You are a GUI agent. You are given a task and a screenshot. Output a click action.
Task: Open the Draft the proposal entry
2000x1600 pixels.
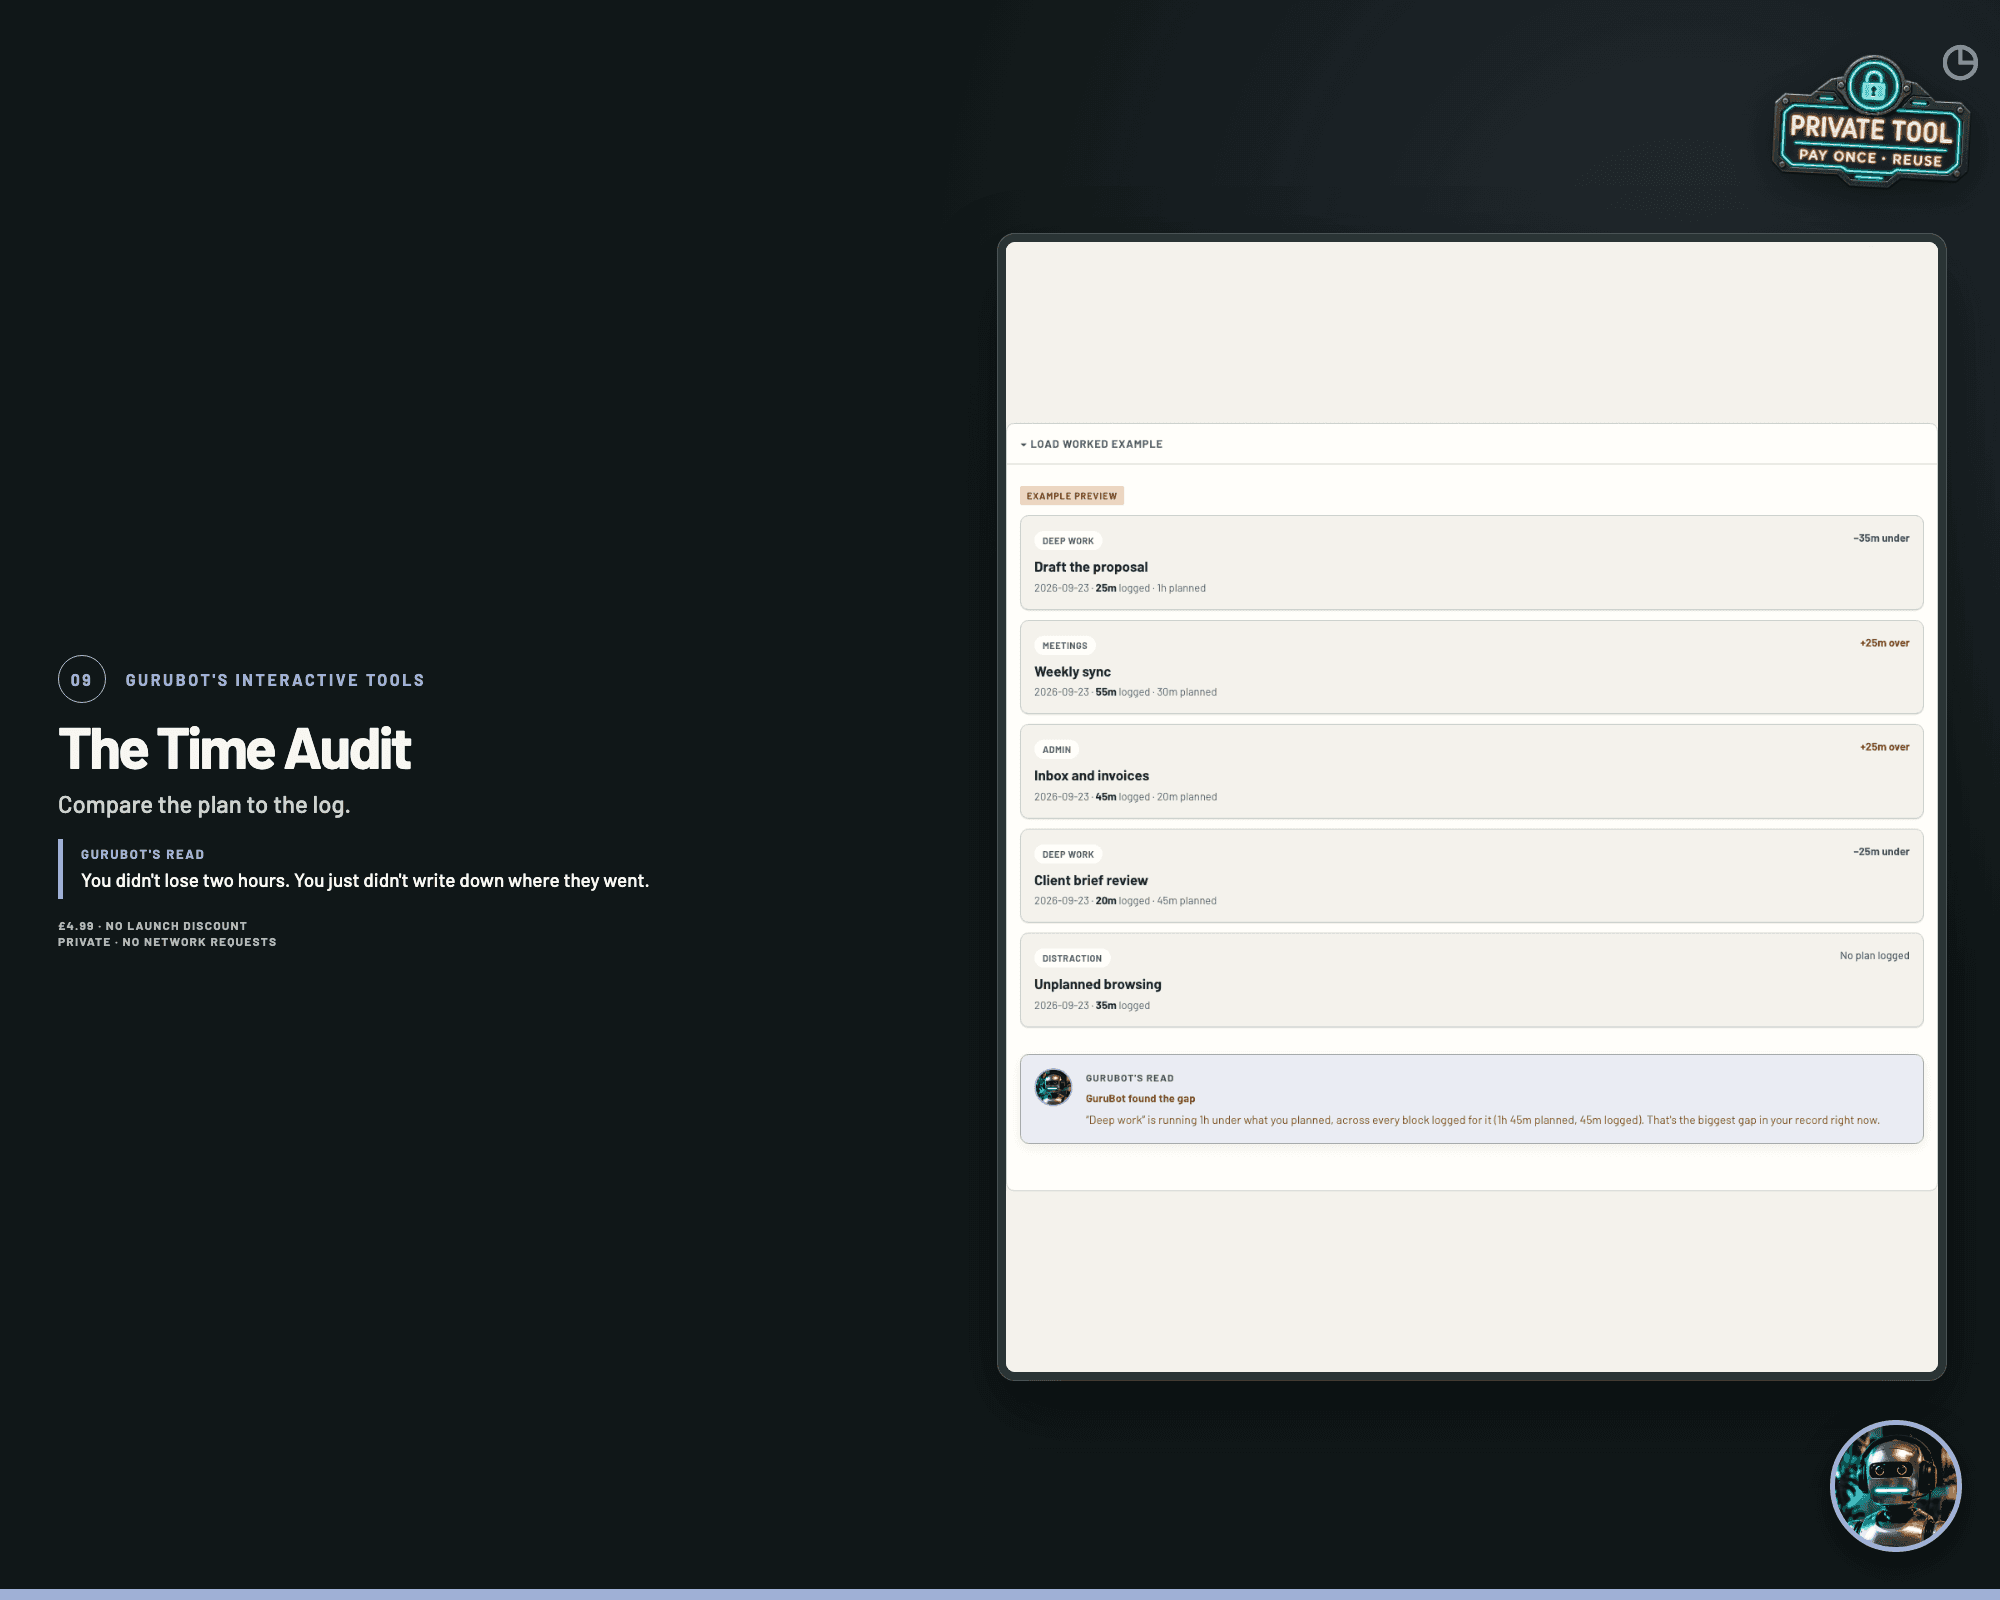[x=1471, y=563]
